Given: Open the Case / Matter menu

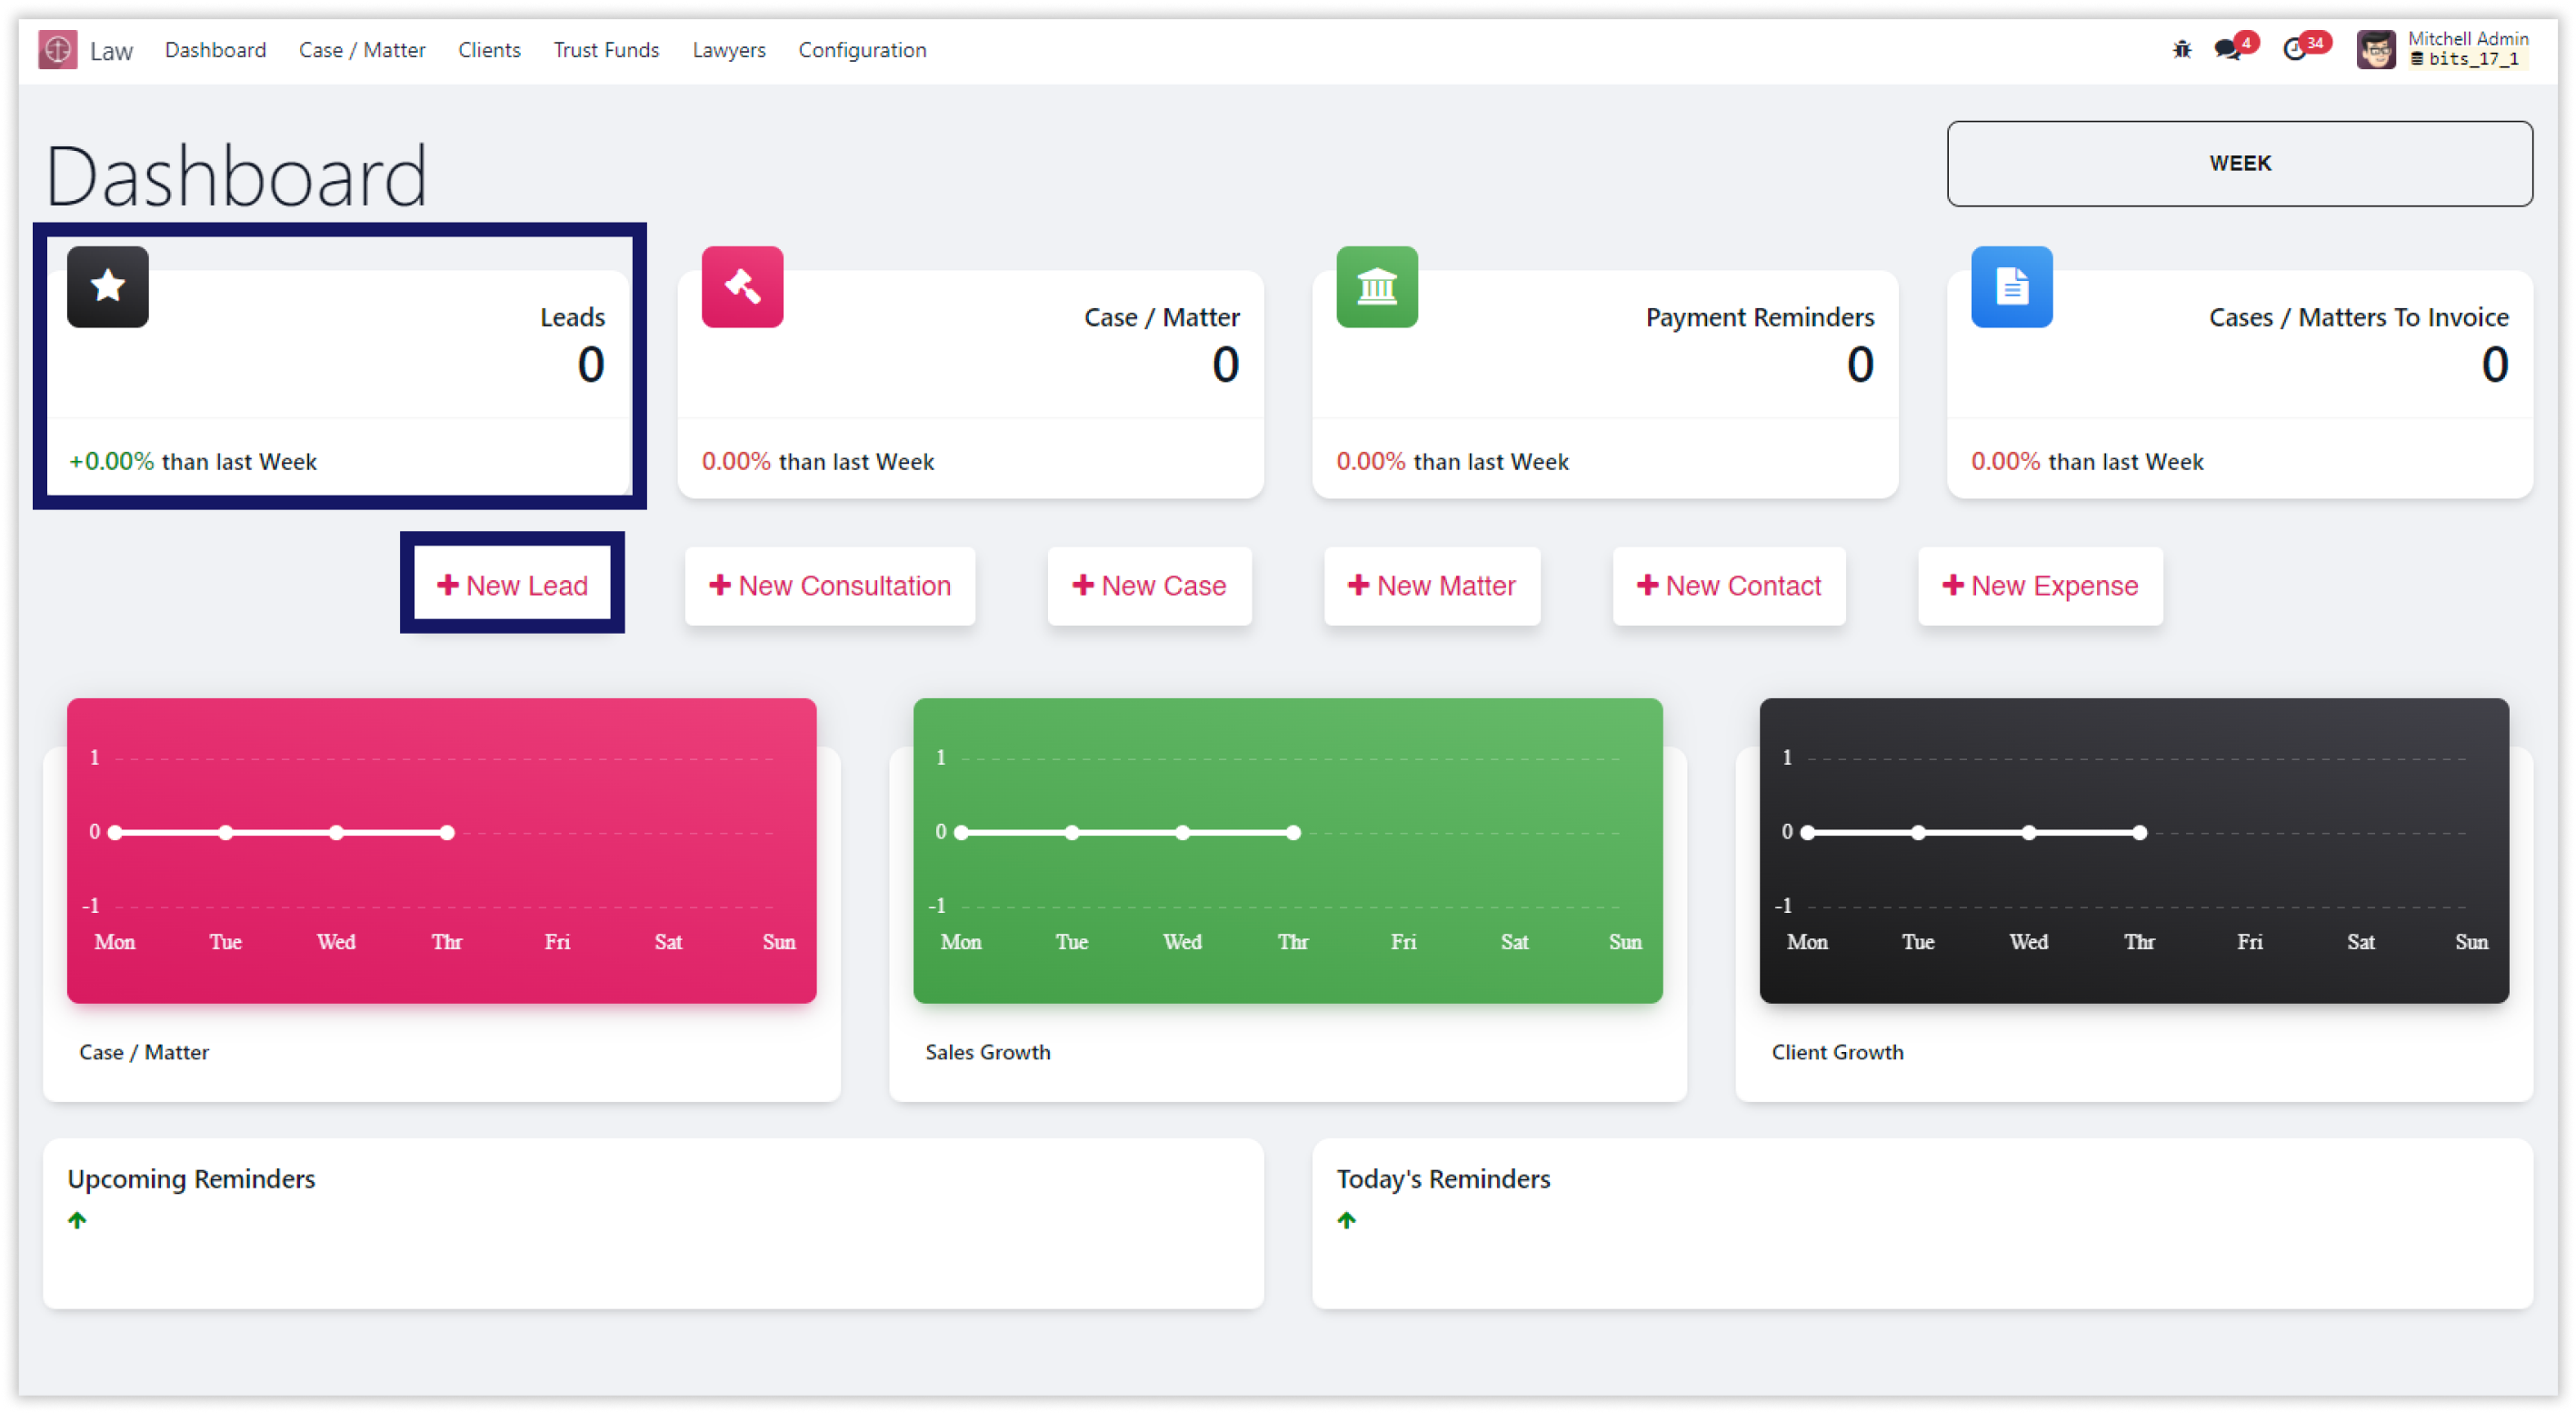Looking at the screenshot, I should pyautogui.click(x=362, y=50).
